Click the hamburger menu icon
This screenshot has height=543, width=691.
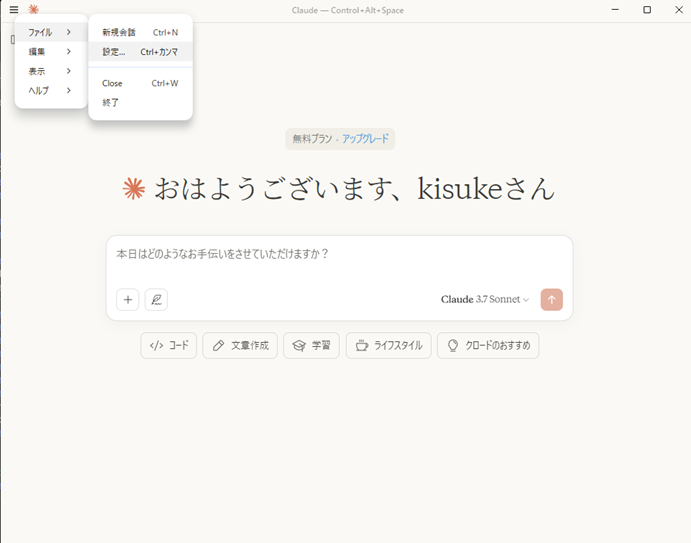pos(14,10)
